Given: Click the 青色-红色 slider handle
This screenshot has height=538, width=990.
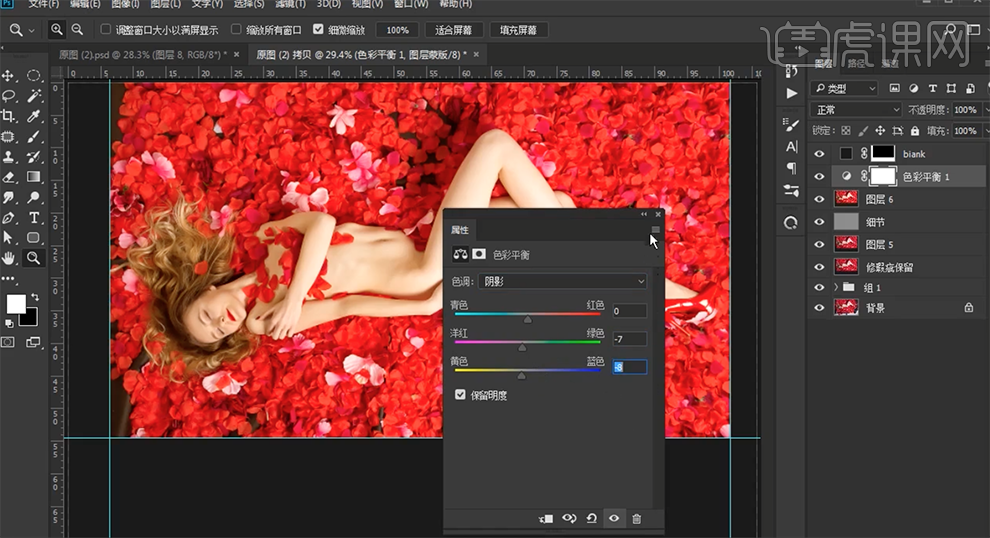Looking at the screenshot, I should pyautogui.click(x=528, y=320).
